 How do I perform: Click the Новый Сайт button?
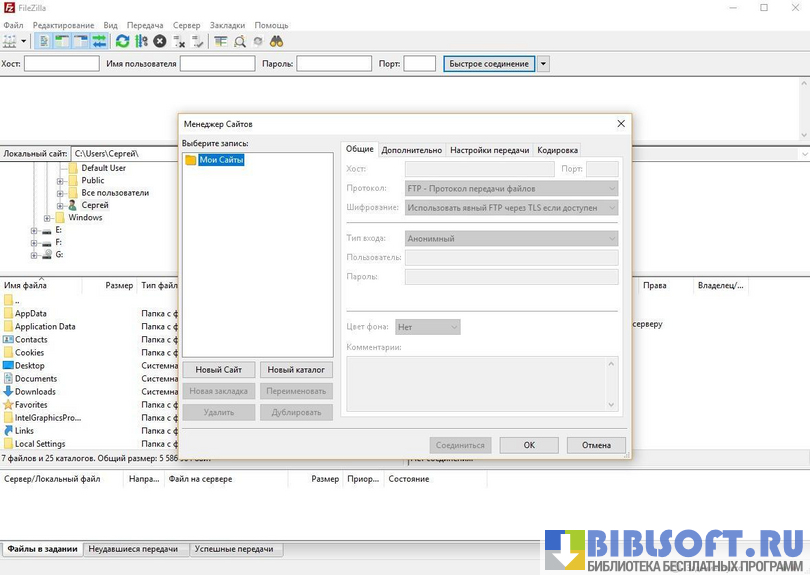click(218, 370)
